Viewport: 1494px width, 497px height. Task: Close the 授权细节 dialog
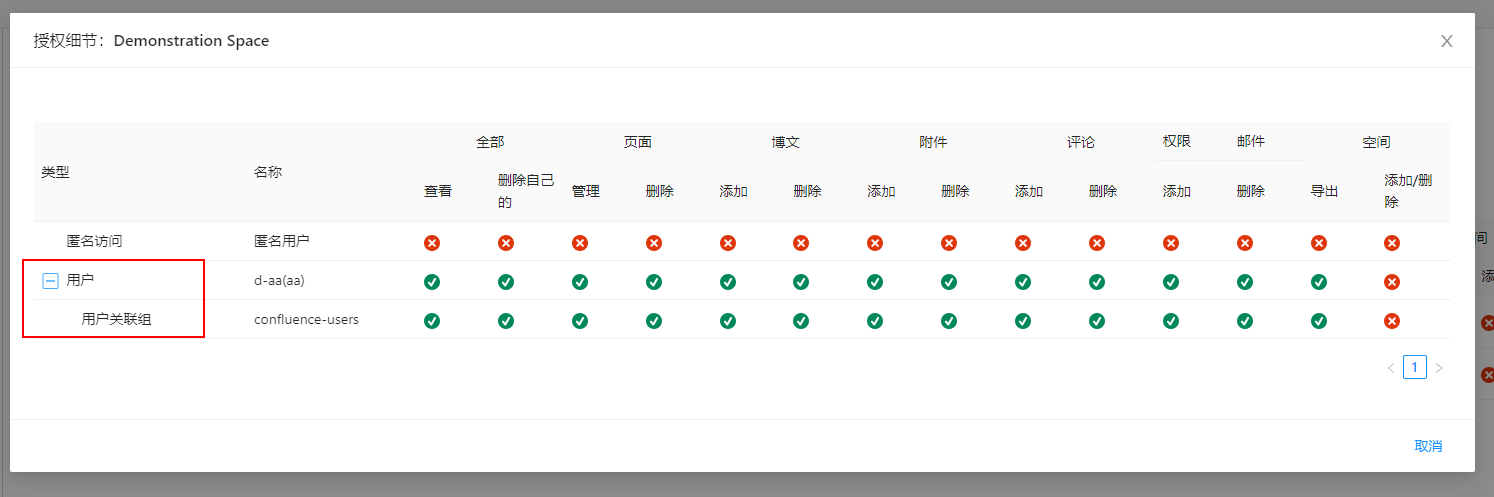coord(1446,41)
